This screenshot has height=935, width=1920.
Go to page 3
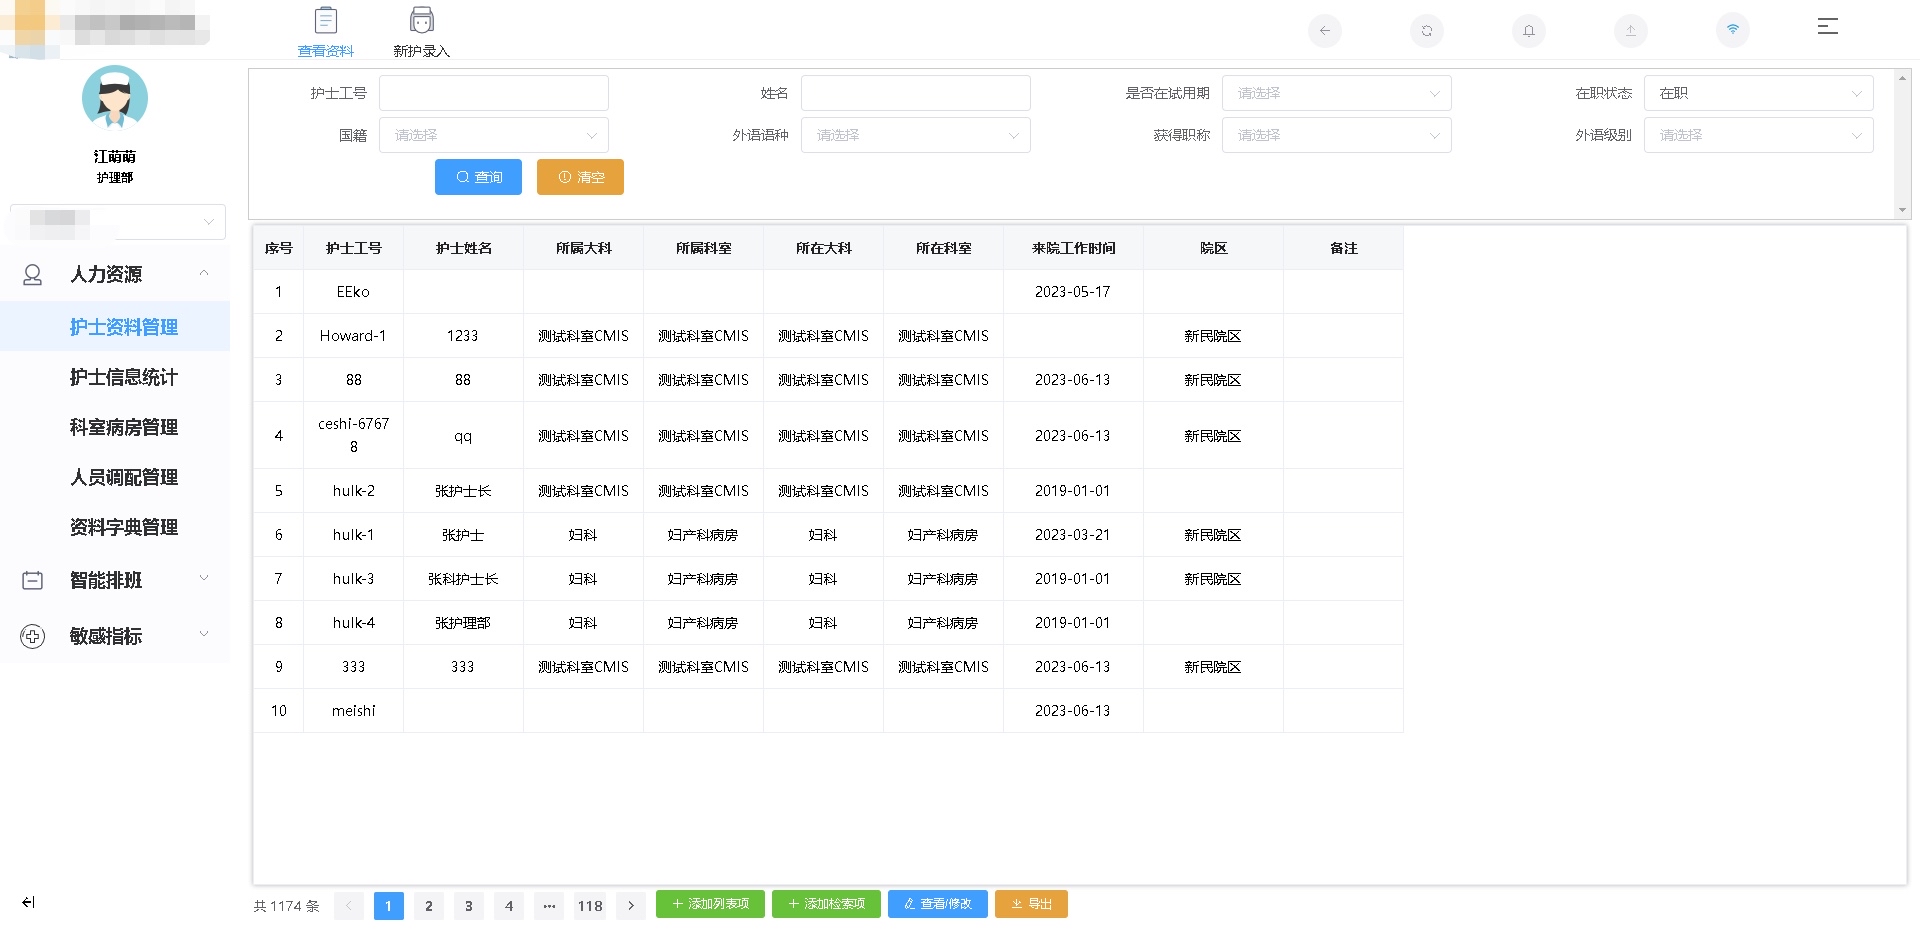[x=469, y=906]
